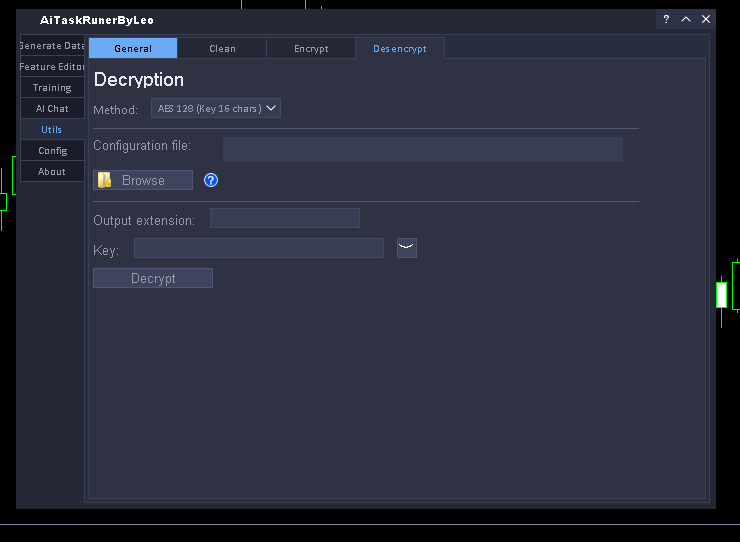Screen dimensions: 740x542
Task: Go to the Feature Editor section
Action: coord(52,67)
